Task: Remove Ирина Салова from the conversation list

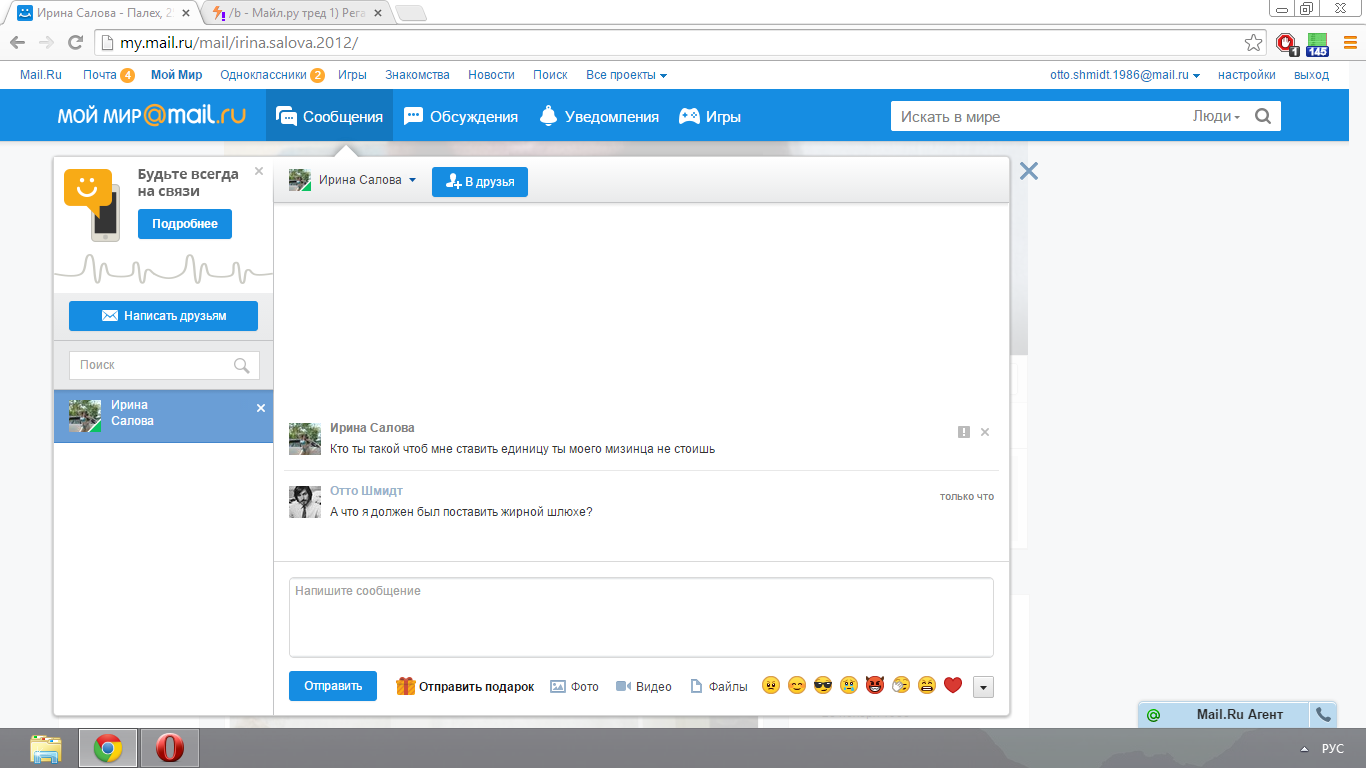Action: coord(261,408)
